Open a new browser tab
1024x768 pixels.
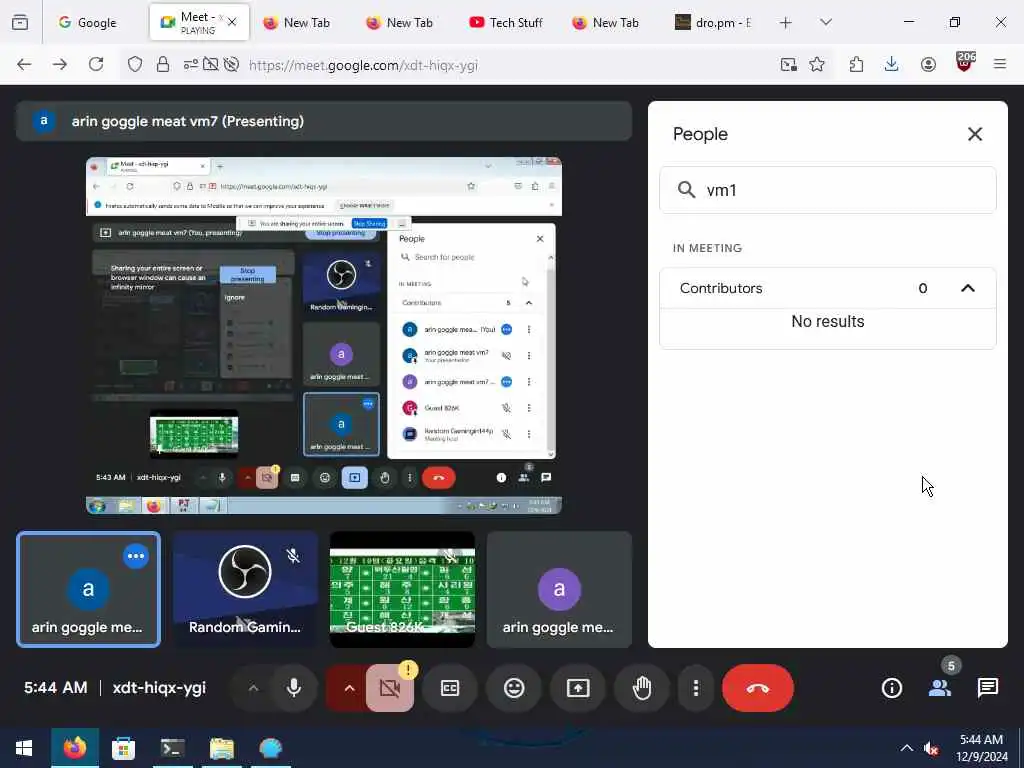(786, 22)
